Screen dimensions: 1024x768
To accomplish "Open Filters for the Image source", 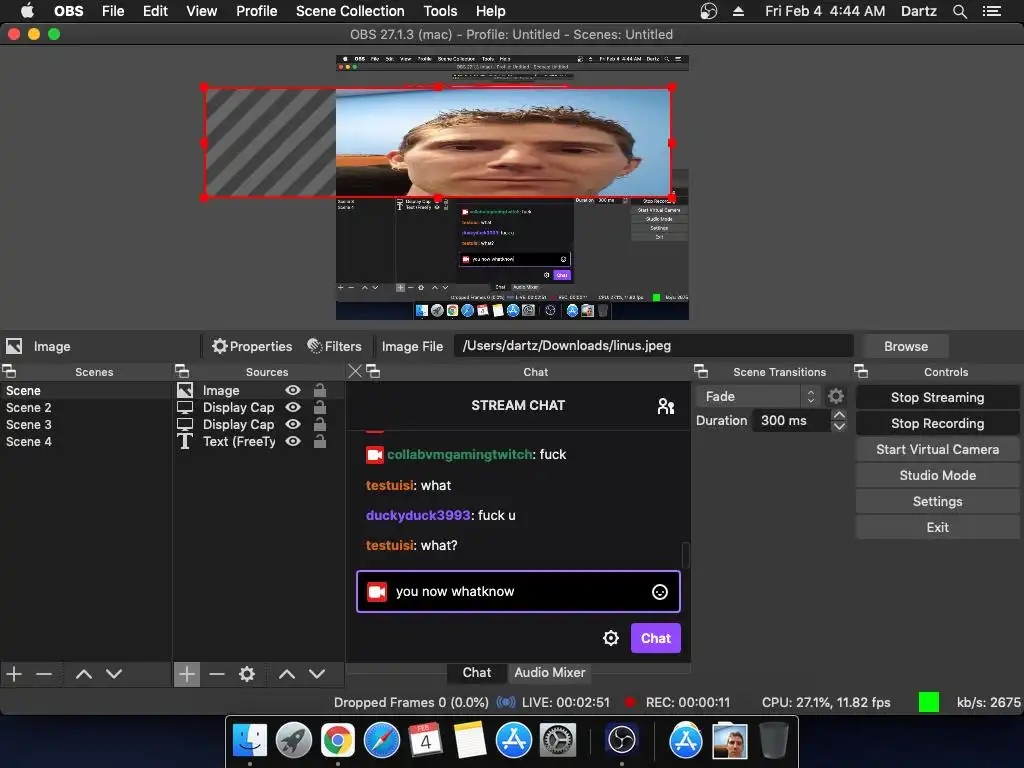I will (x=334, y=346).
